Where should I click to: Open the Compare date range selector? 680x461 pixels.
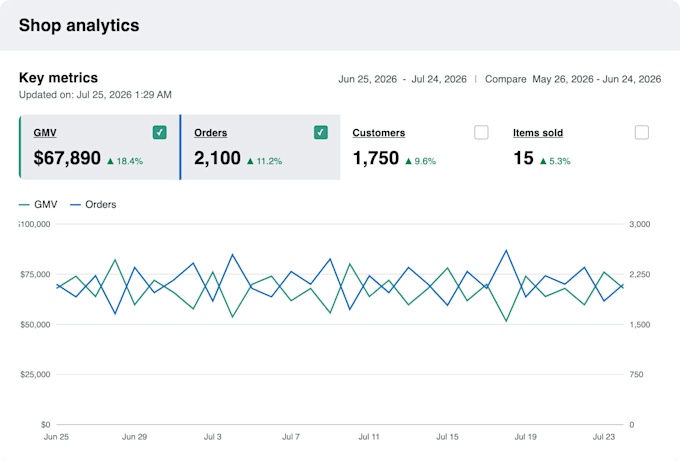coord(573,79)
